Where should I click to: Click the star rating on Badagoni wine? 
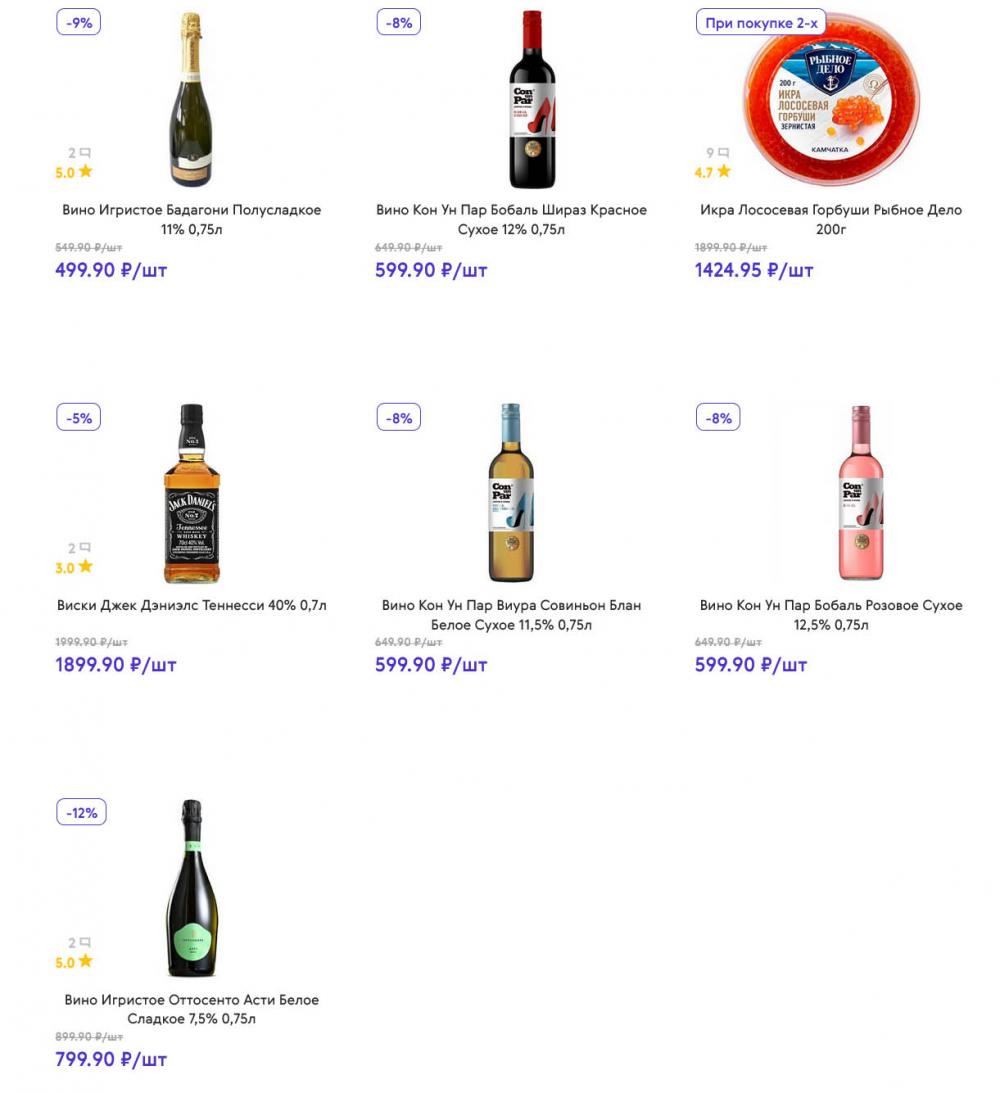74,172
